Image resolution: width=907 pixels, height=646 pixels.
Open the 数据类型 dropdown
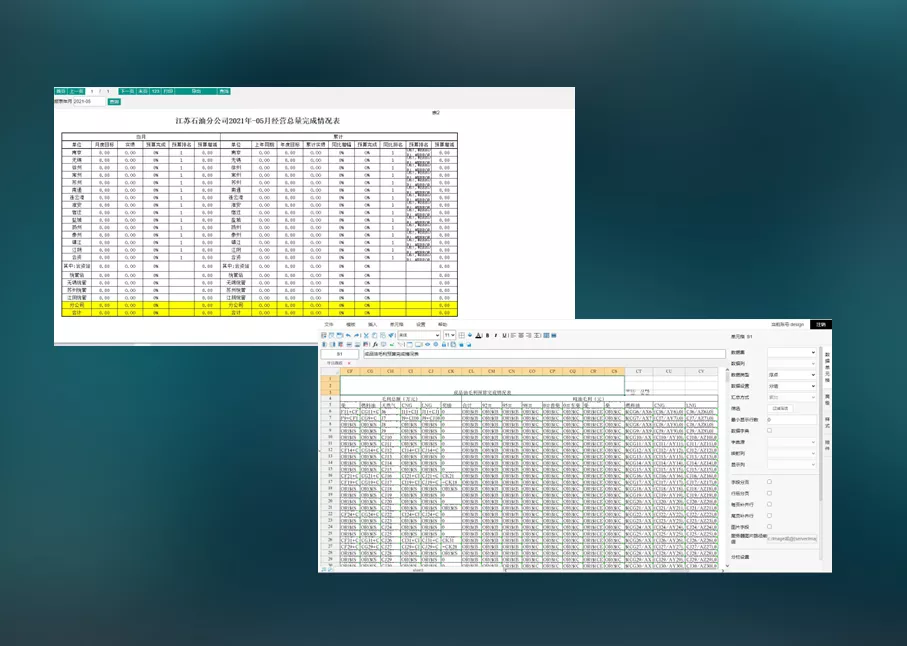coord(792,375)
